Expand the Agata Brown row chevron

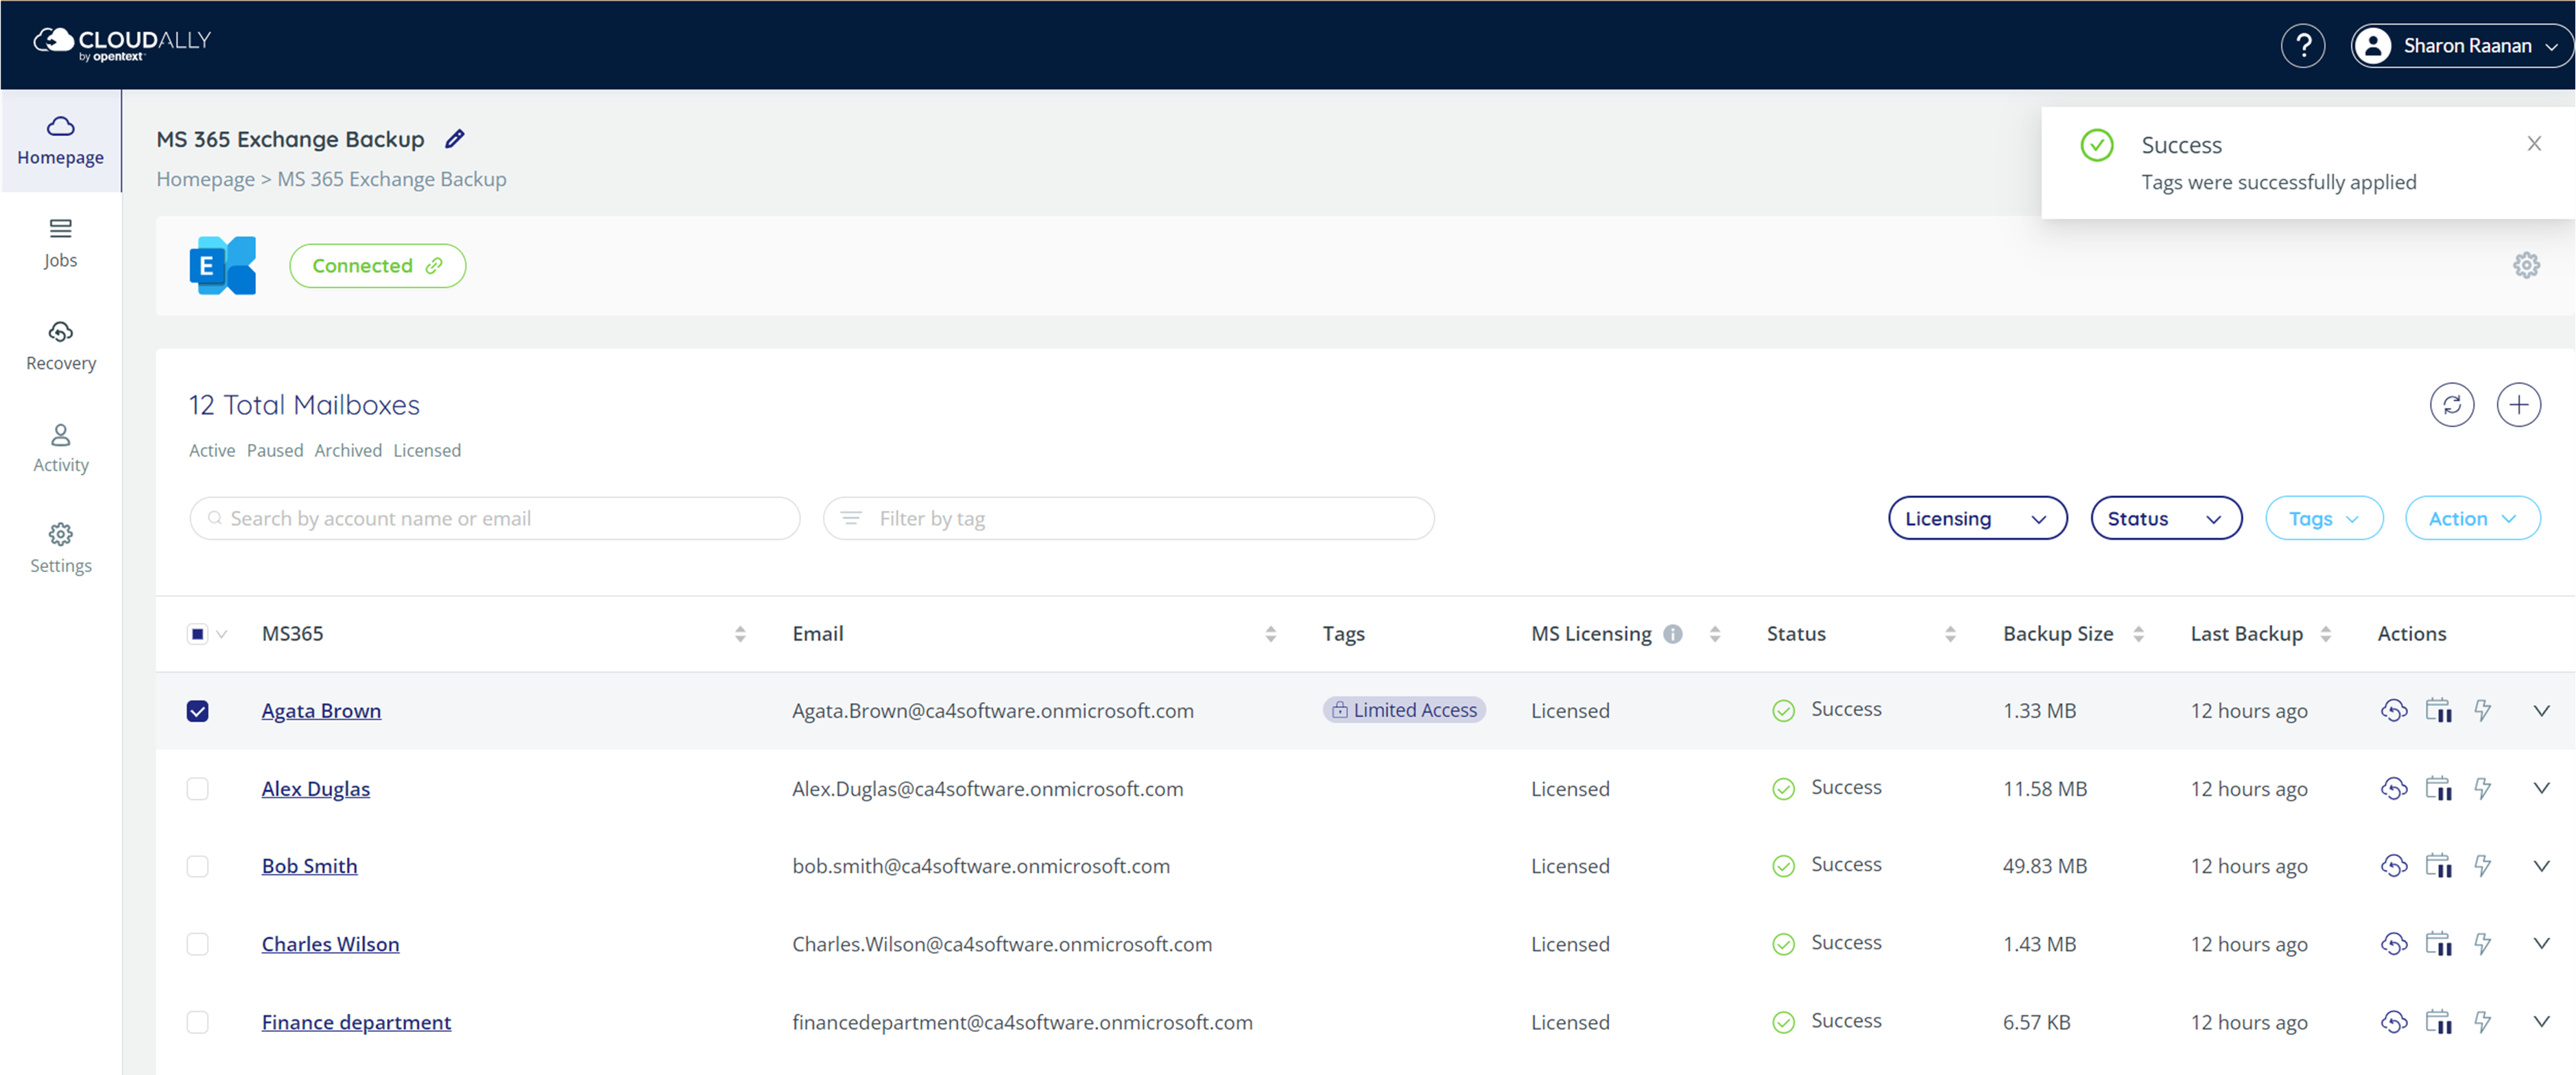tap(2541, 710)
